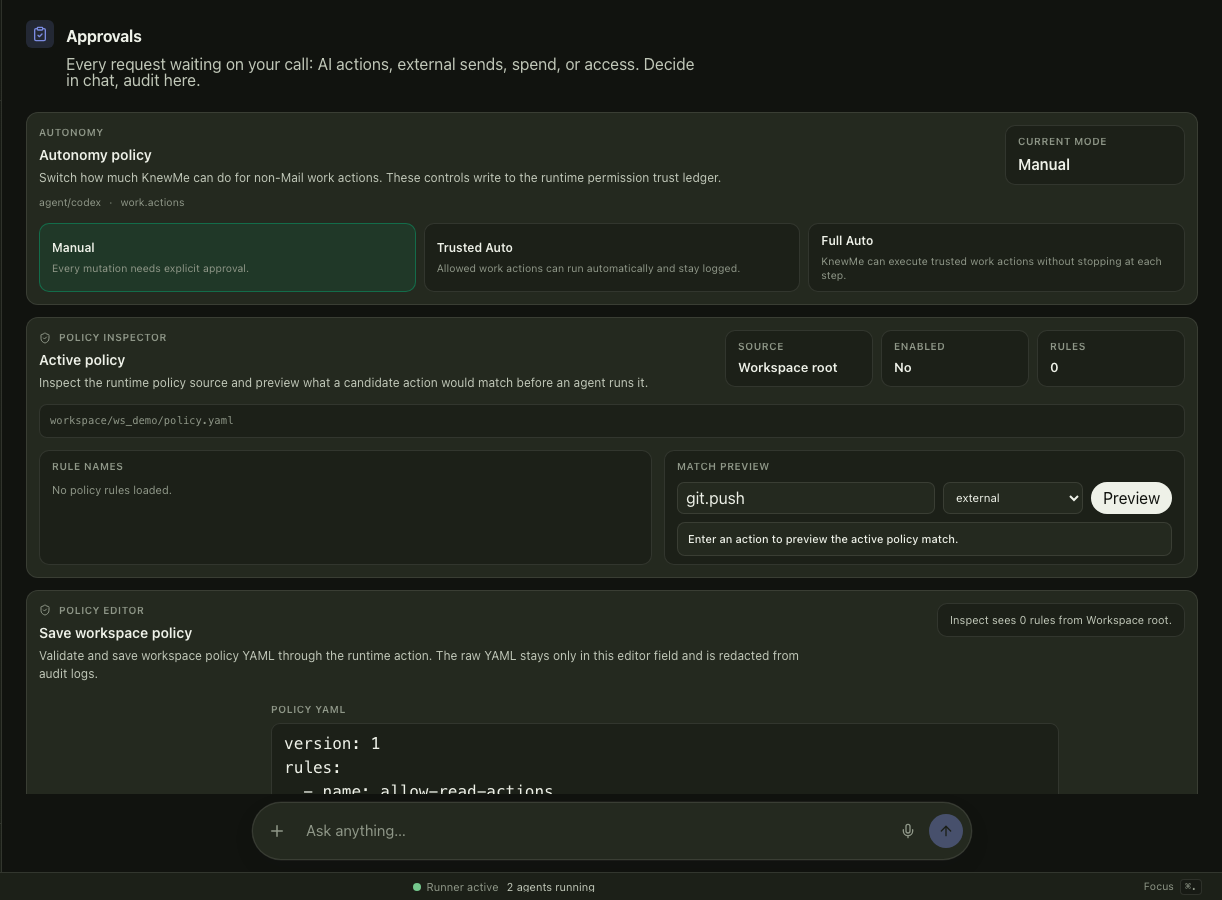The width and height of the screenshot is (1222, 900).
Task: Click the Current Mode Manual card
Action: pyautogui.click(x=1095, y=155)
